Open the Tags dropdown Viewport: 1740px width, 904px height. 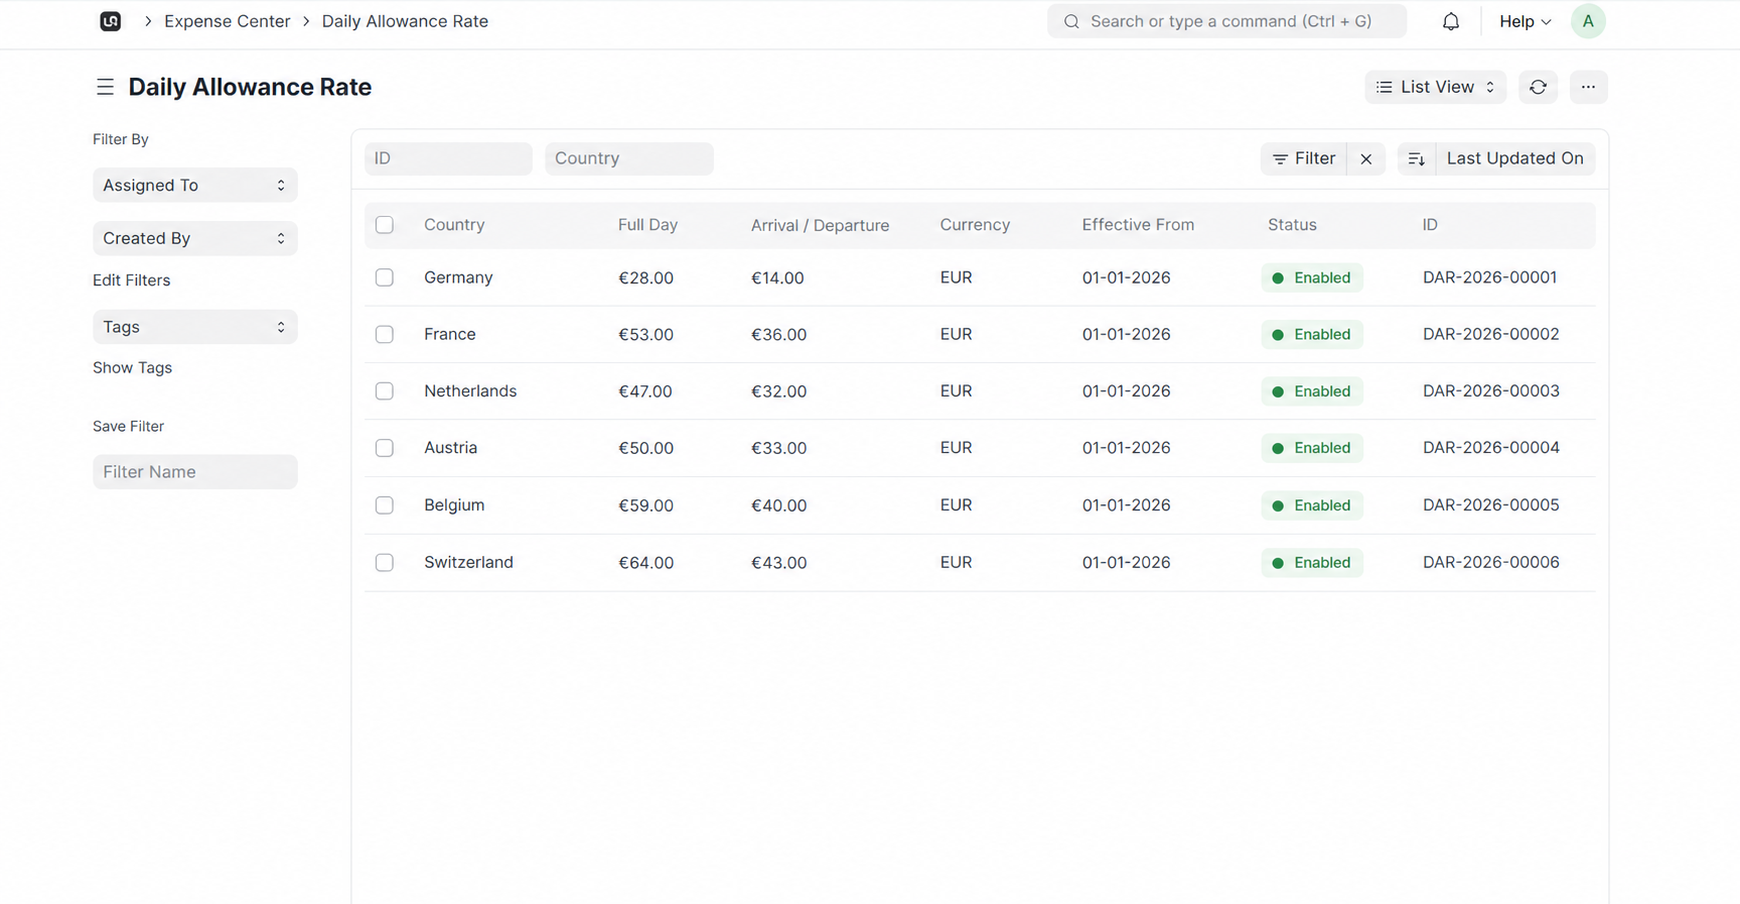click(195, 327)
